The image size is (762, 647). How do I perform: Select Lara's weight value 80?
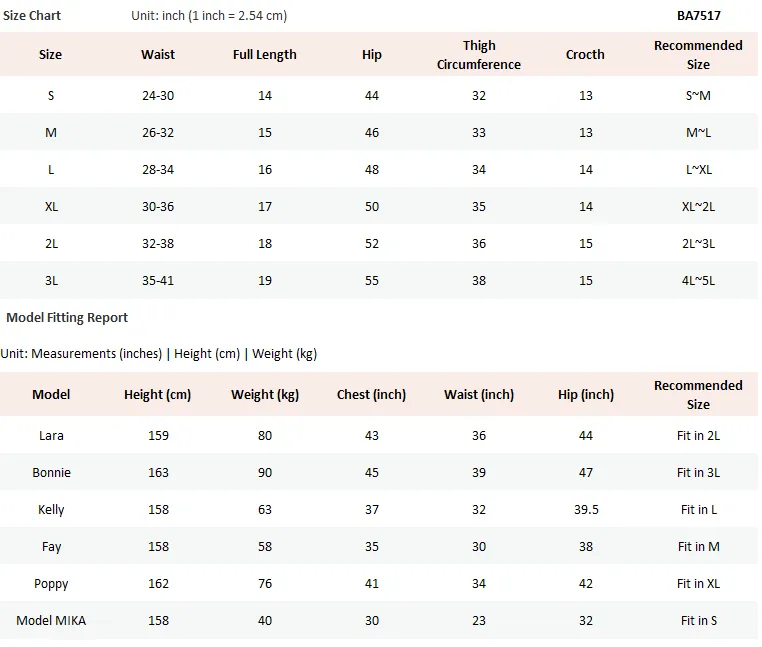pos(265,436)
